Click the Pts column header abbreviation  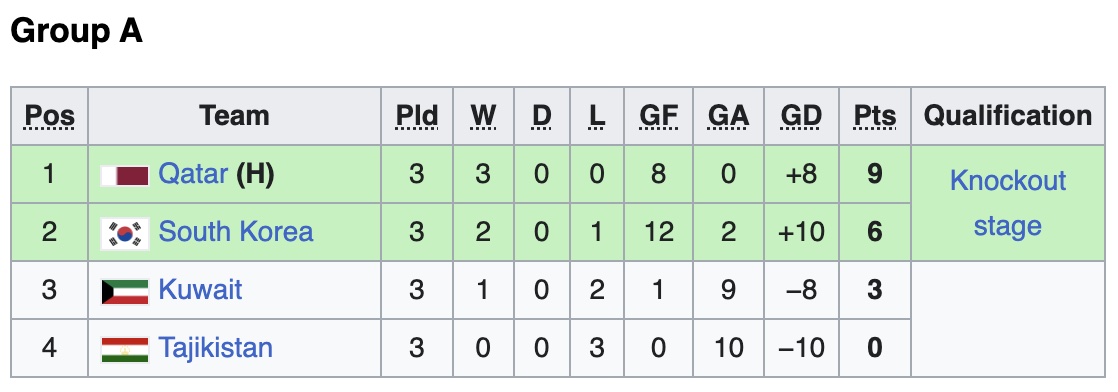(875, 115)
